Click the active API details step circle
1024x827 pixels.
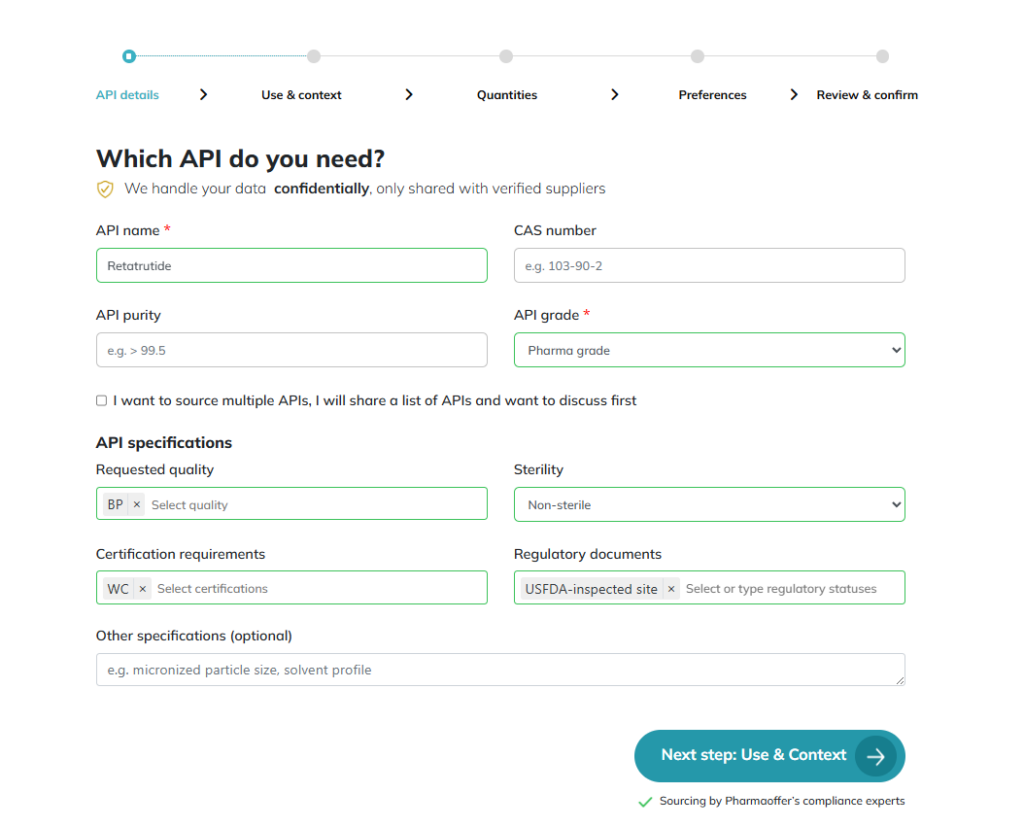(129, 56)
